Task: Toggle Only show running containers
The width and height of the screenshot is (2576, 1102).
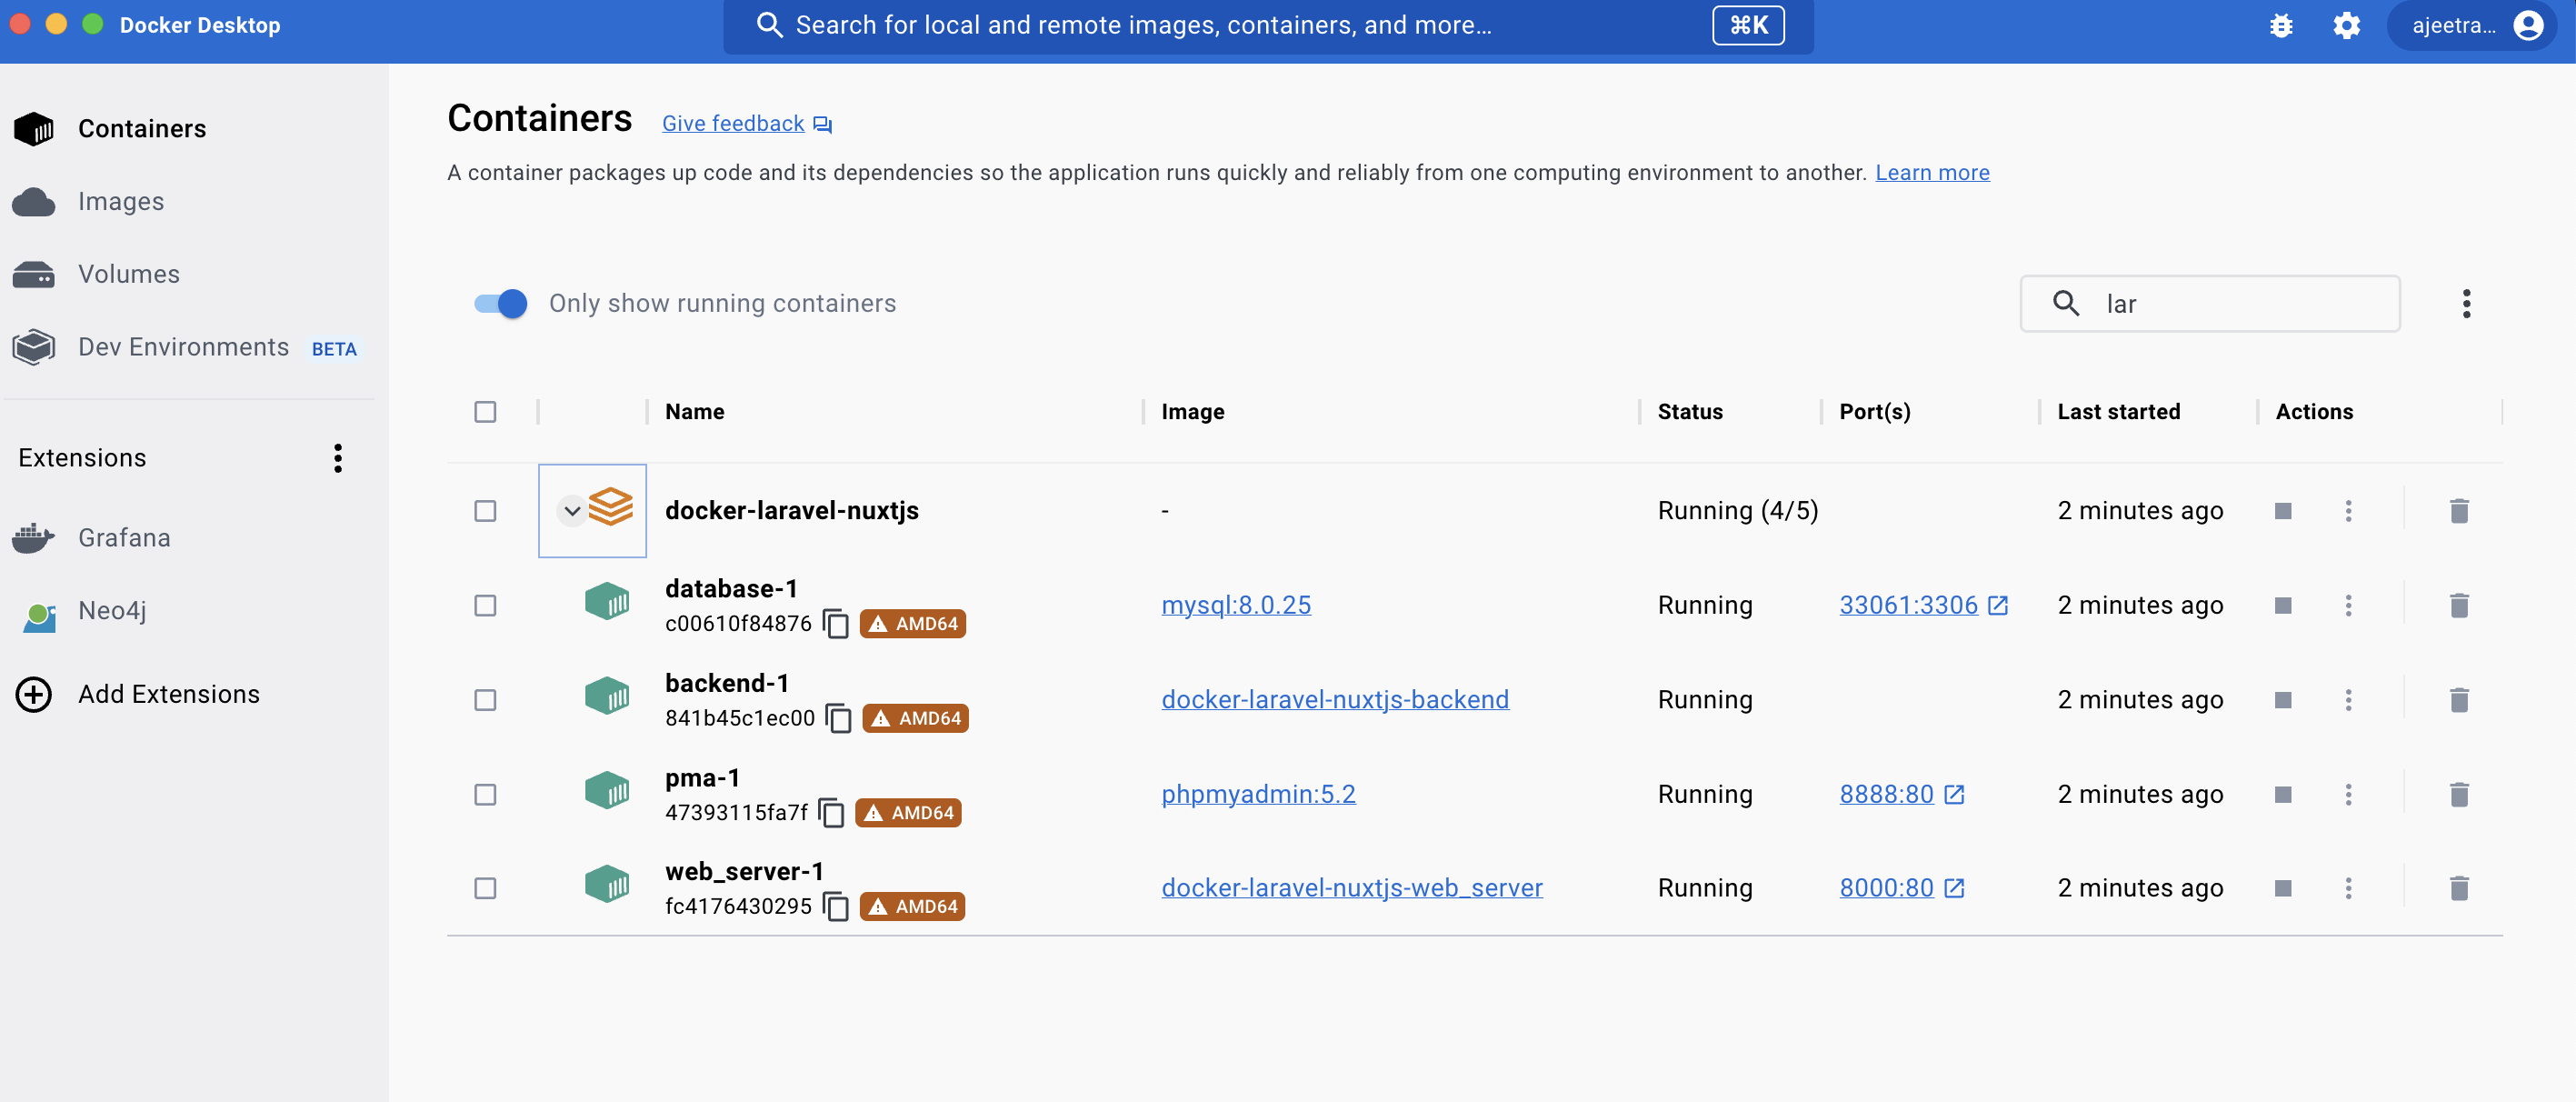Action: coord(501,303)
